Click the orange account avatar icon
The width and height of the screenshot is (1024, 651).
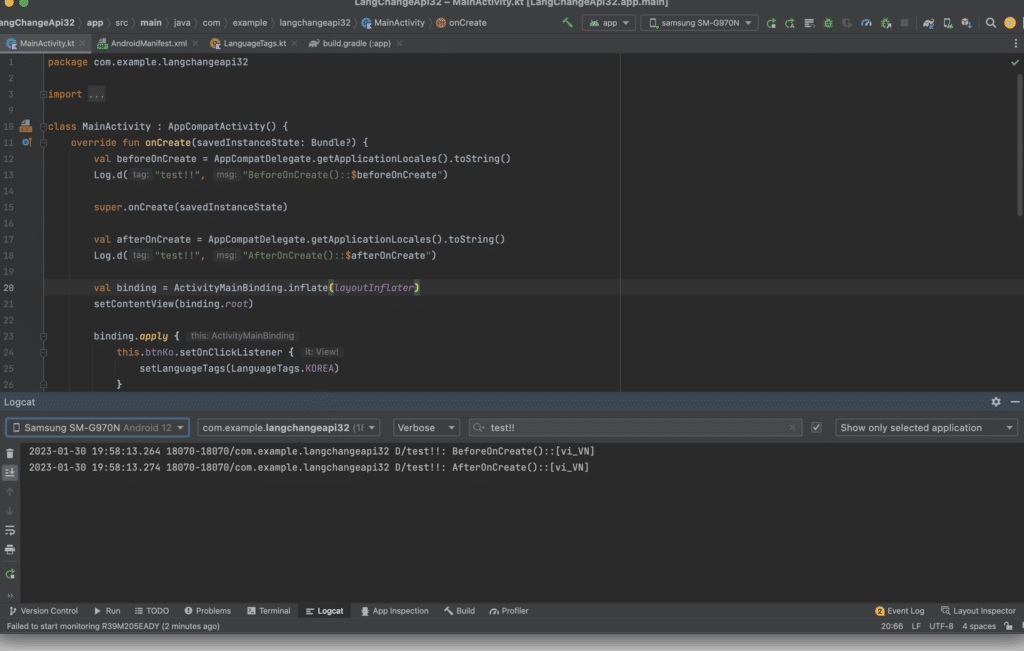click(x=1010, y=23)
